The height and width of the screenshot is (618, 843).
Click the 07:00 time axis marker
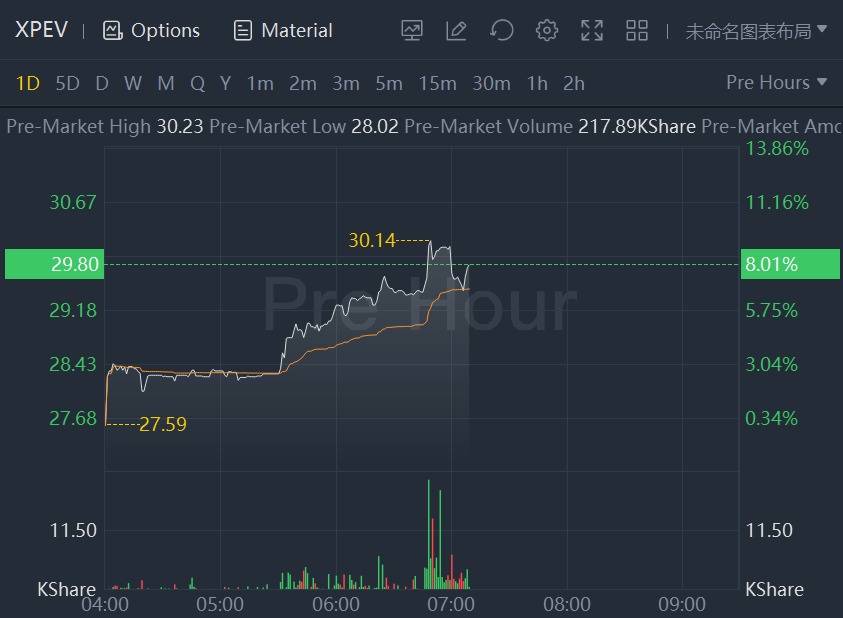pos(451,604)
